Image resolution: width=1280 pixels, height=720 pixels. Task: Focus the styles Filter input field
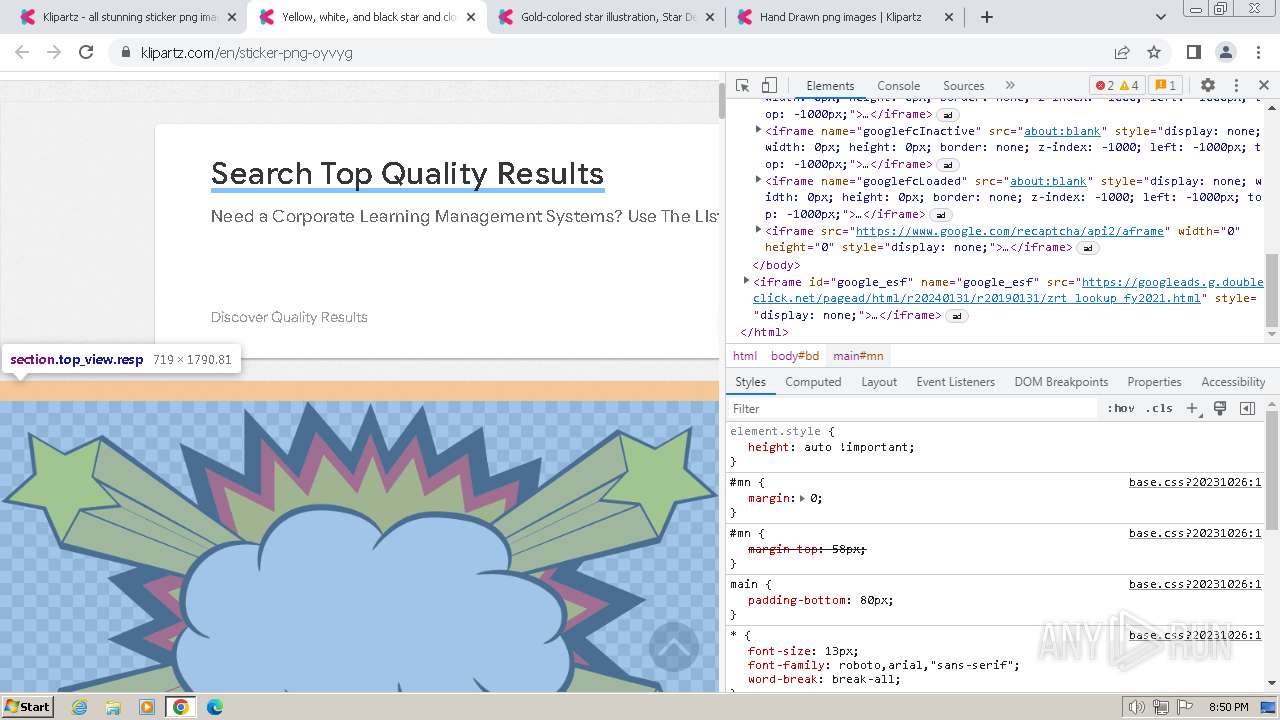(913, 408)
